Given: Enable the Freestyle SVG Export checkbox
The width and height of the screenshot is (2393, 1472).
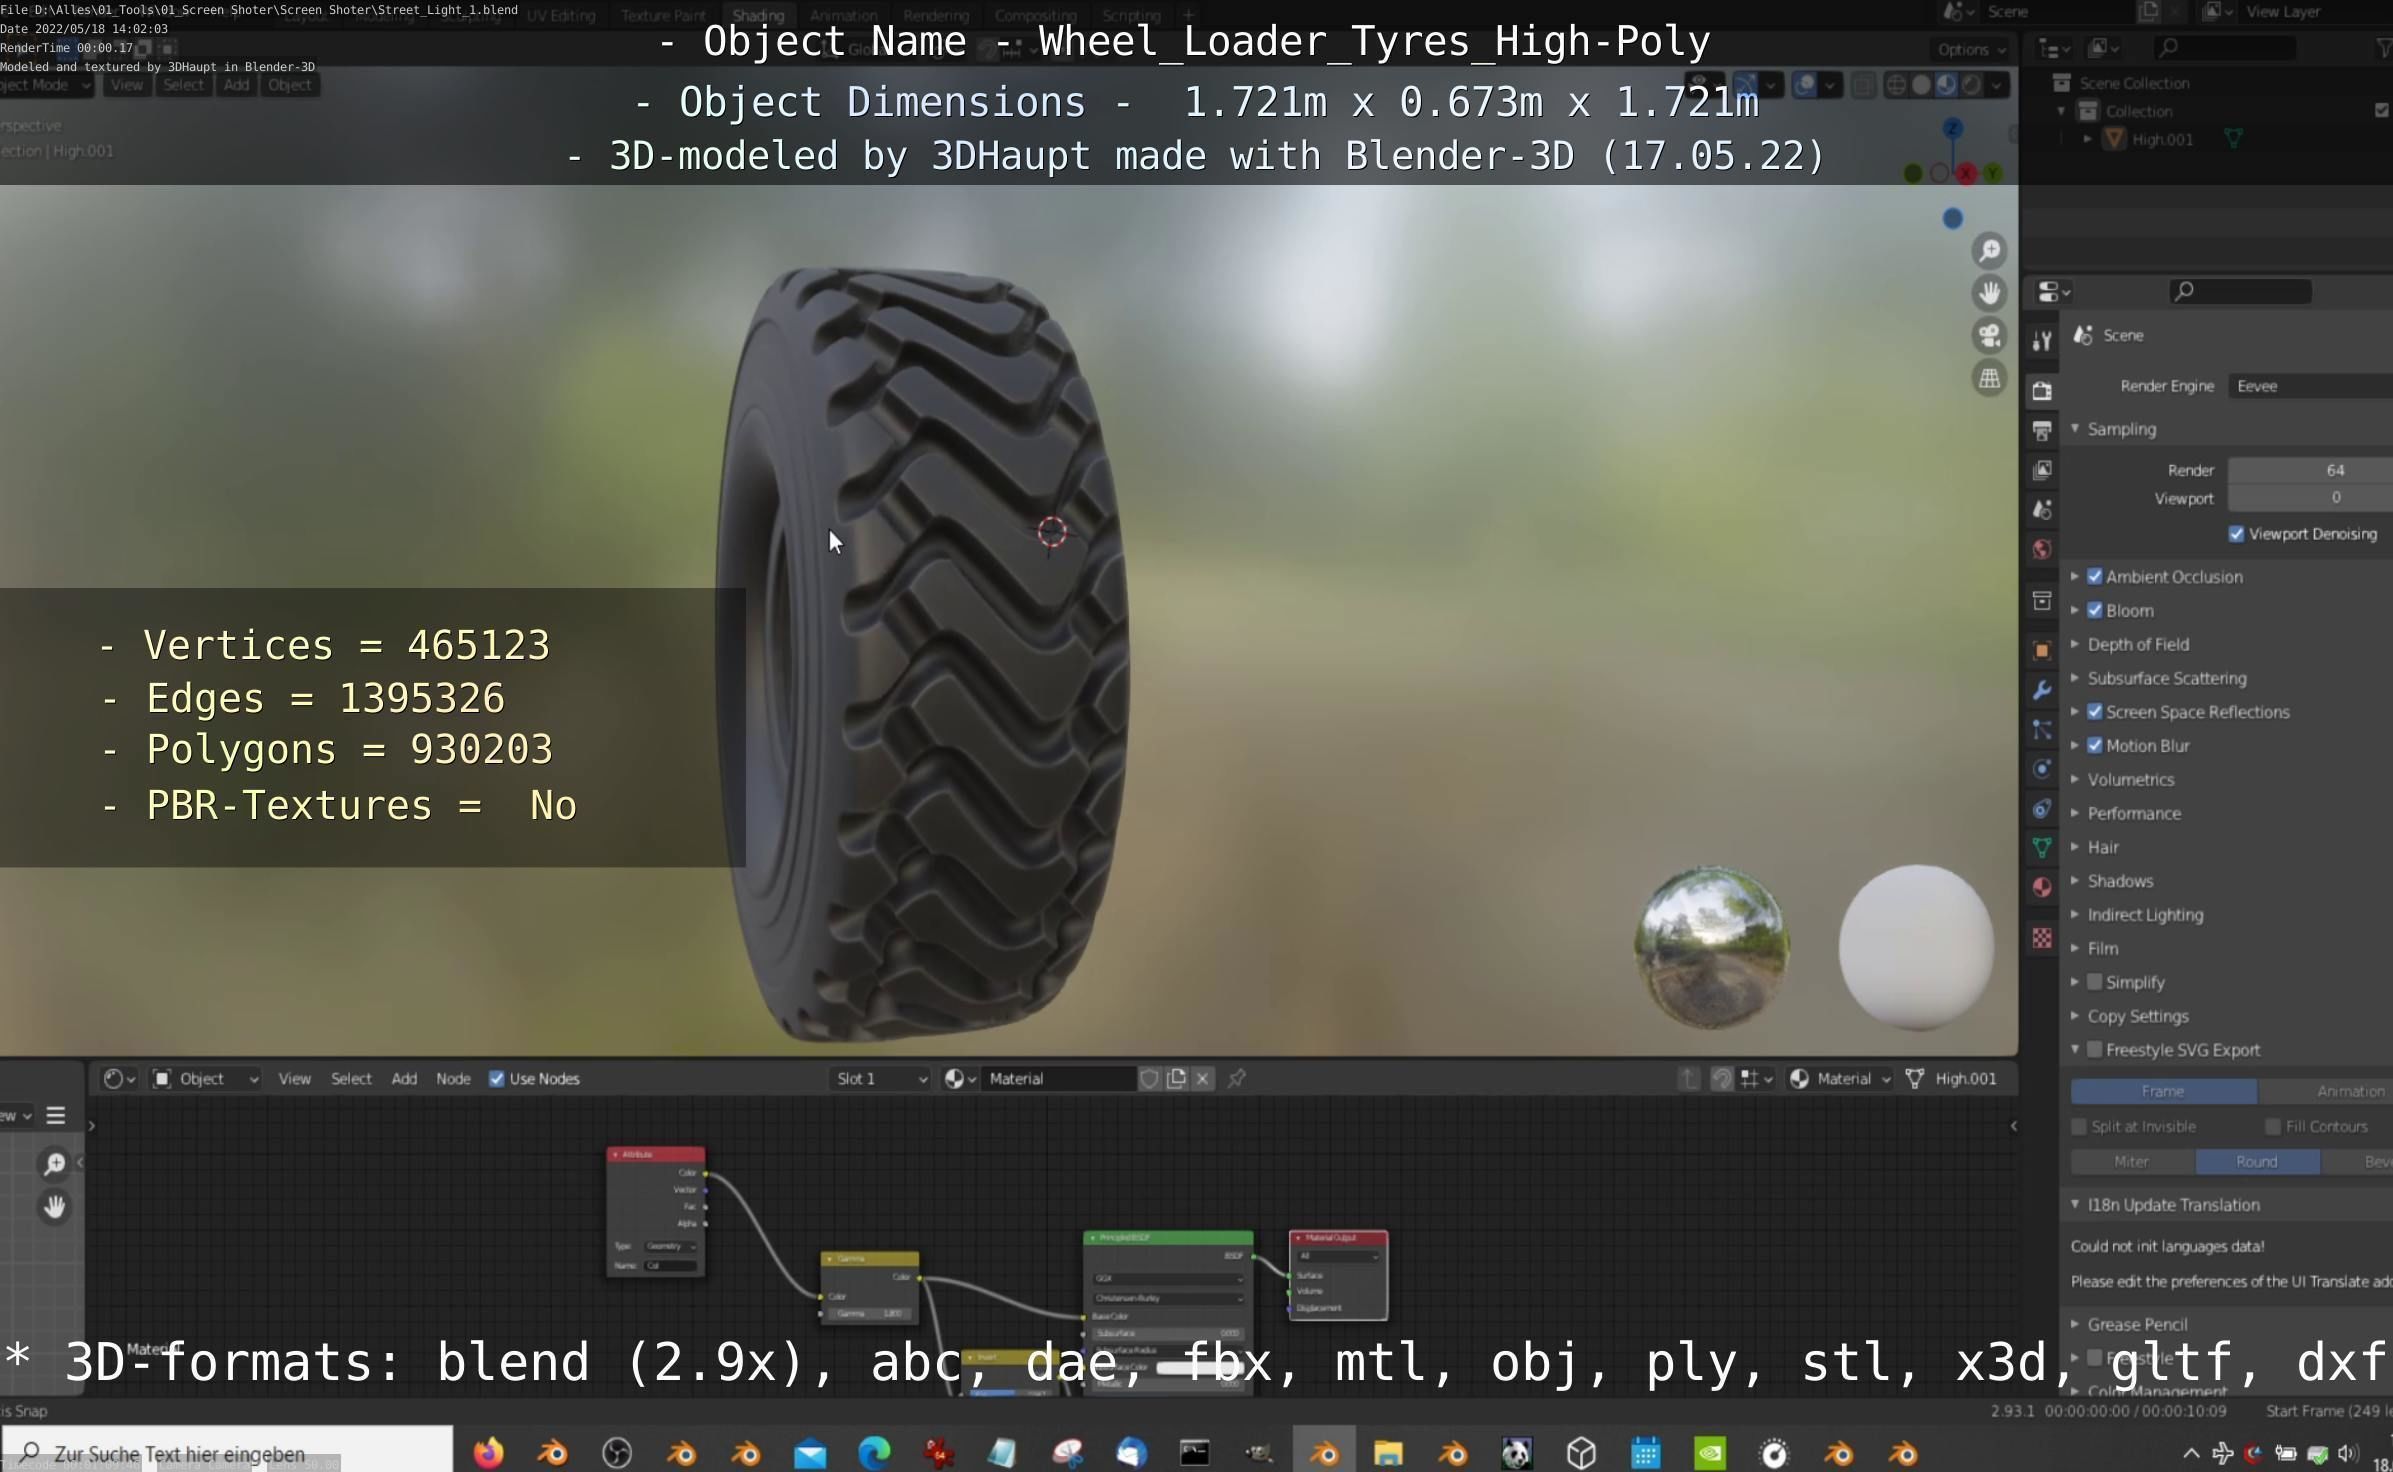Looking at the screenshot, I should pos(2095,1049).
